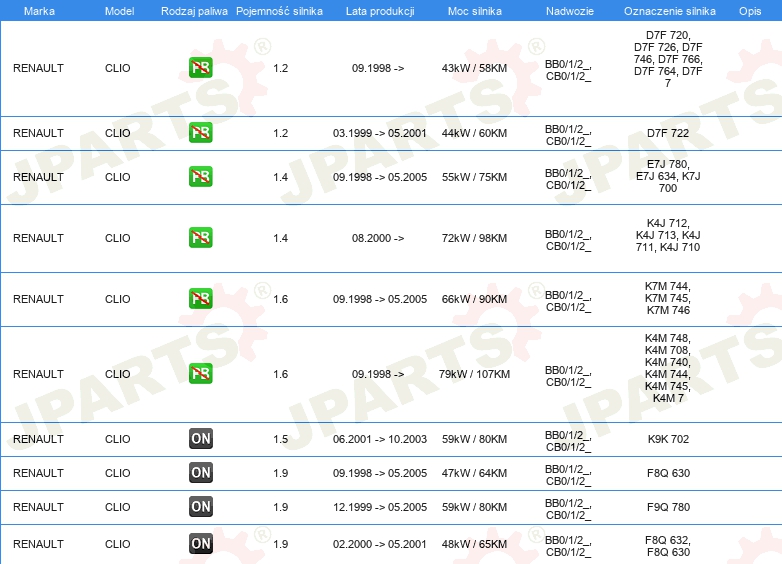
Task: Select the K9K 702 engine code cell
Action: click(x=668, y=439)
